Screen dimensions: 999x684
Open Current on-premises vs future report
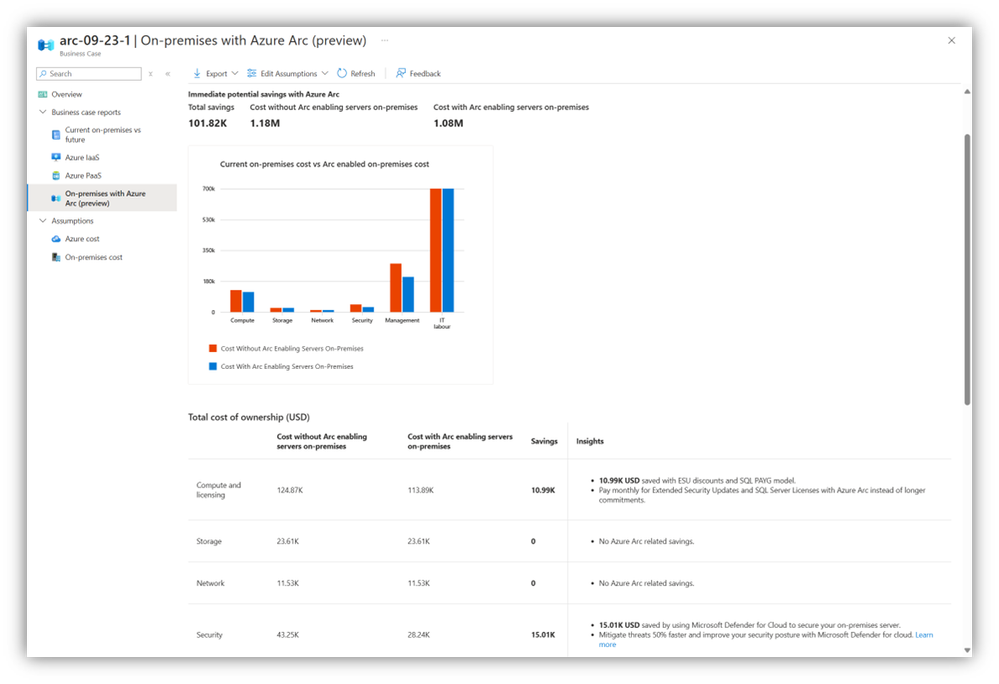(x=102, y=135)
